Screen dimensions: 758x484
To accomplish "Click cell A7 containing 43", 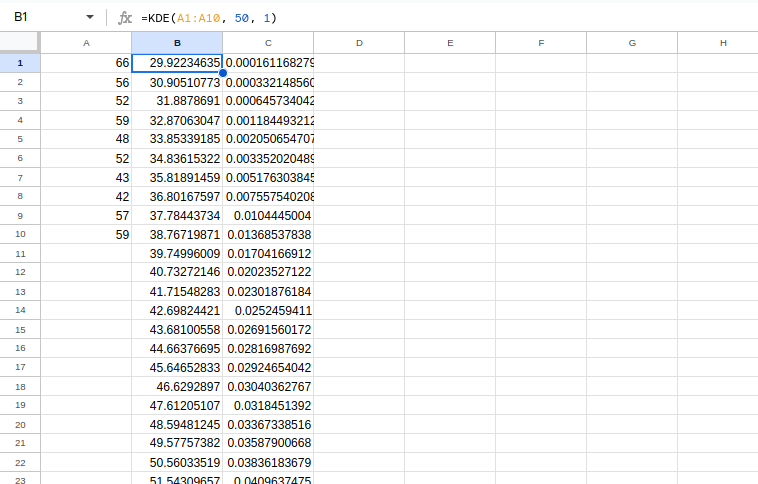I will 86,177.
